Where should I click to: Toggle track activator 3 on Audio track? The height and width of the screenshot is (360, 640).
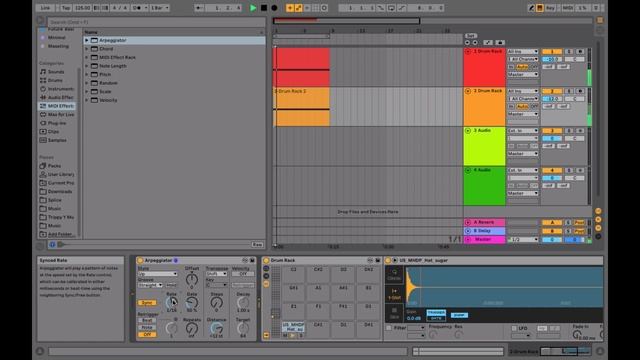[552, 131]
